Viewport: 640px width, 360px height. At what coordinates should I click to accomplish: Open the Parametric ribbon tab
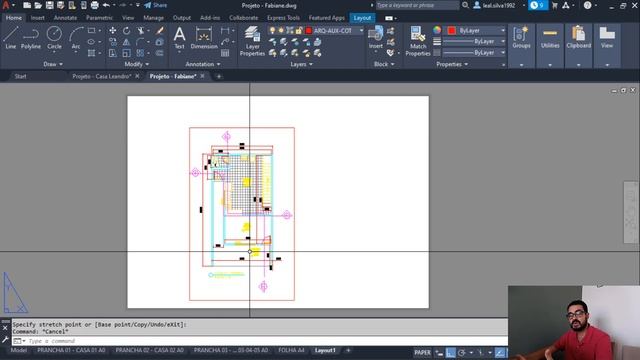point(100,18)
